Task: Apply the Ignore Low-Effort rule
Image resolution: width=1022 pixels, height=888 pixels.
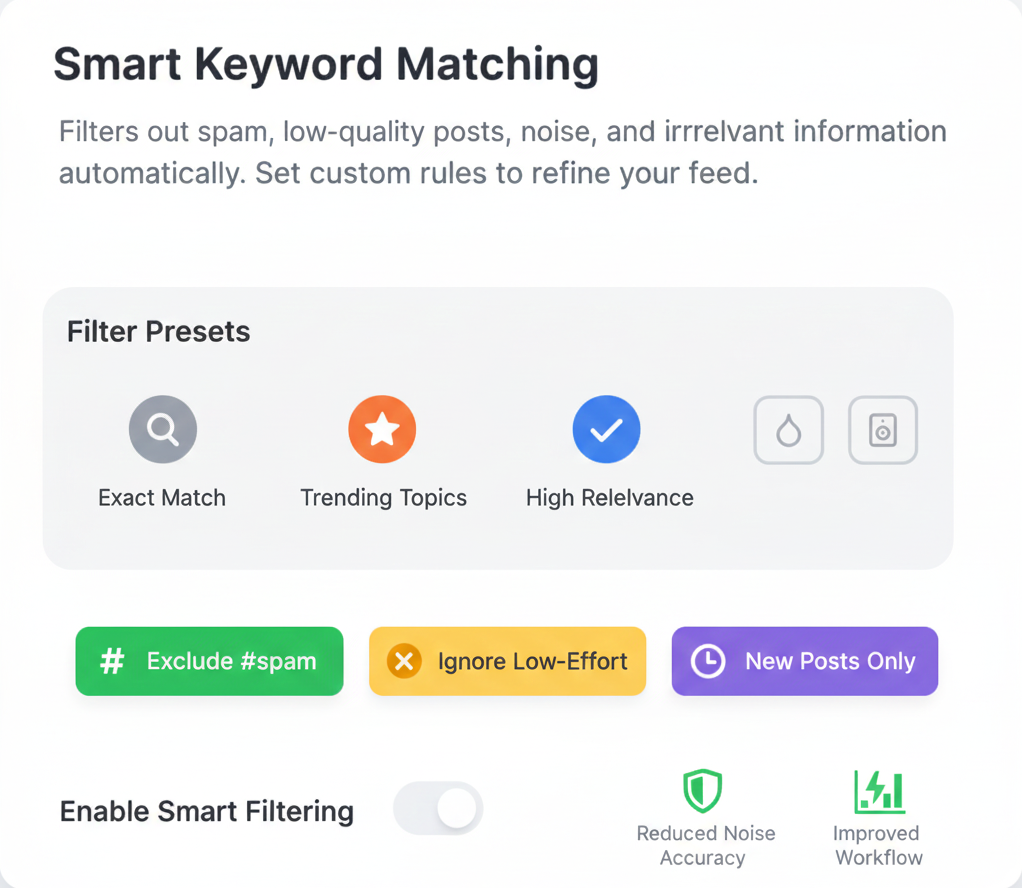Action: pos(507,660)
